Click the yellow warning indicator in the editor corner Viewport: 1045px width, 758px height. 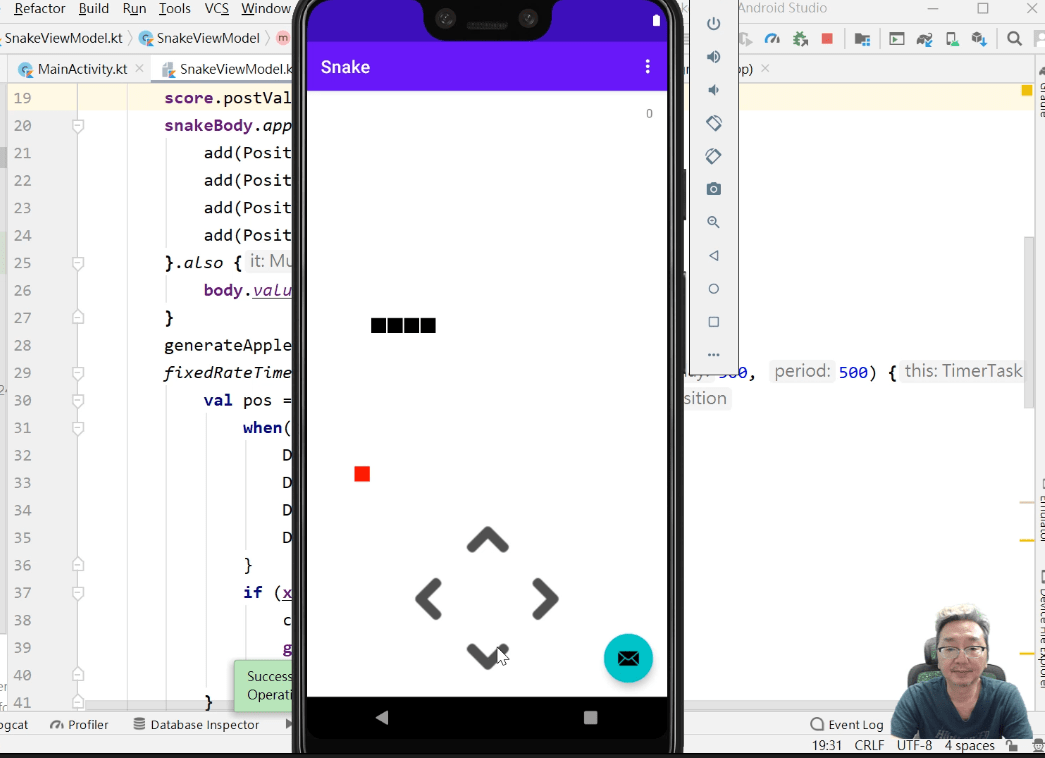point(1026,91)
